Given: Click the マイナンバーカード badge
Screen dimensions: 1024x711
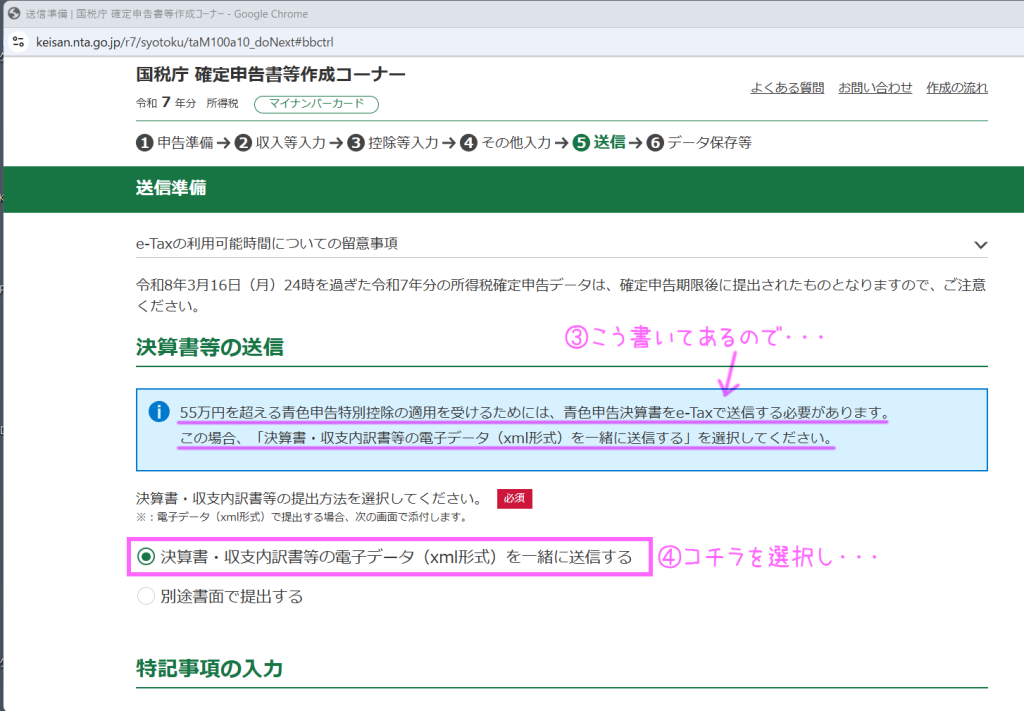Looking at the screenshot, I should point(316,104).
